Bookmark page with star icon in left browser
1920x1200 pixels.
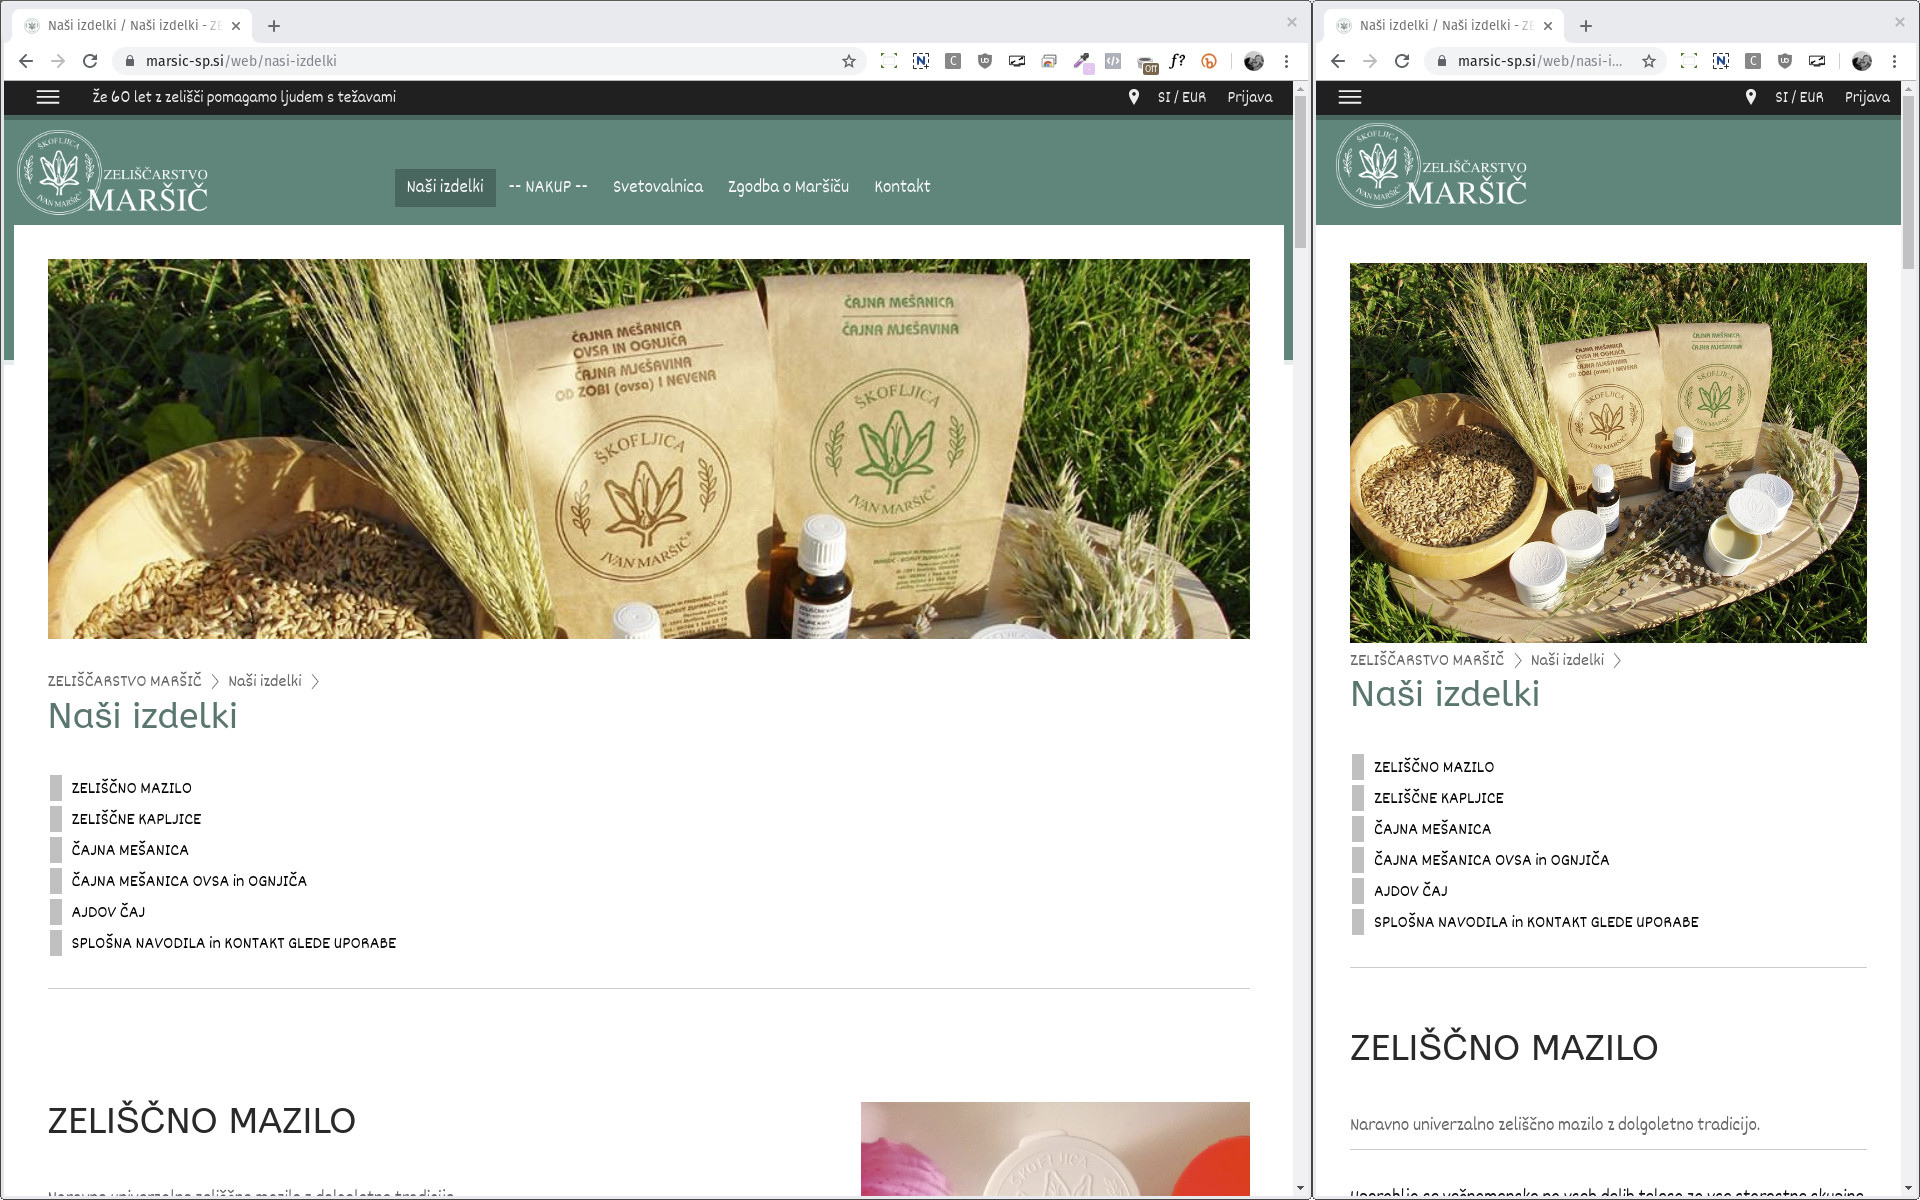tap(849, 61)
